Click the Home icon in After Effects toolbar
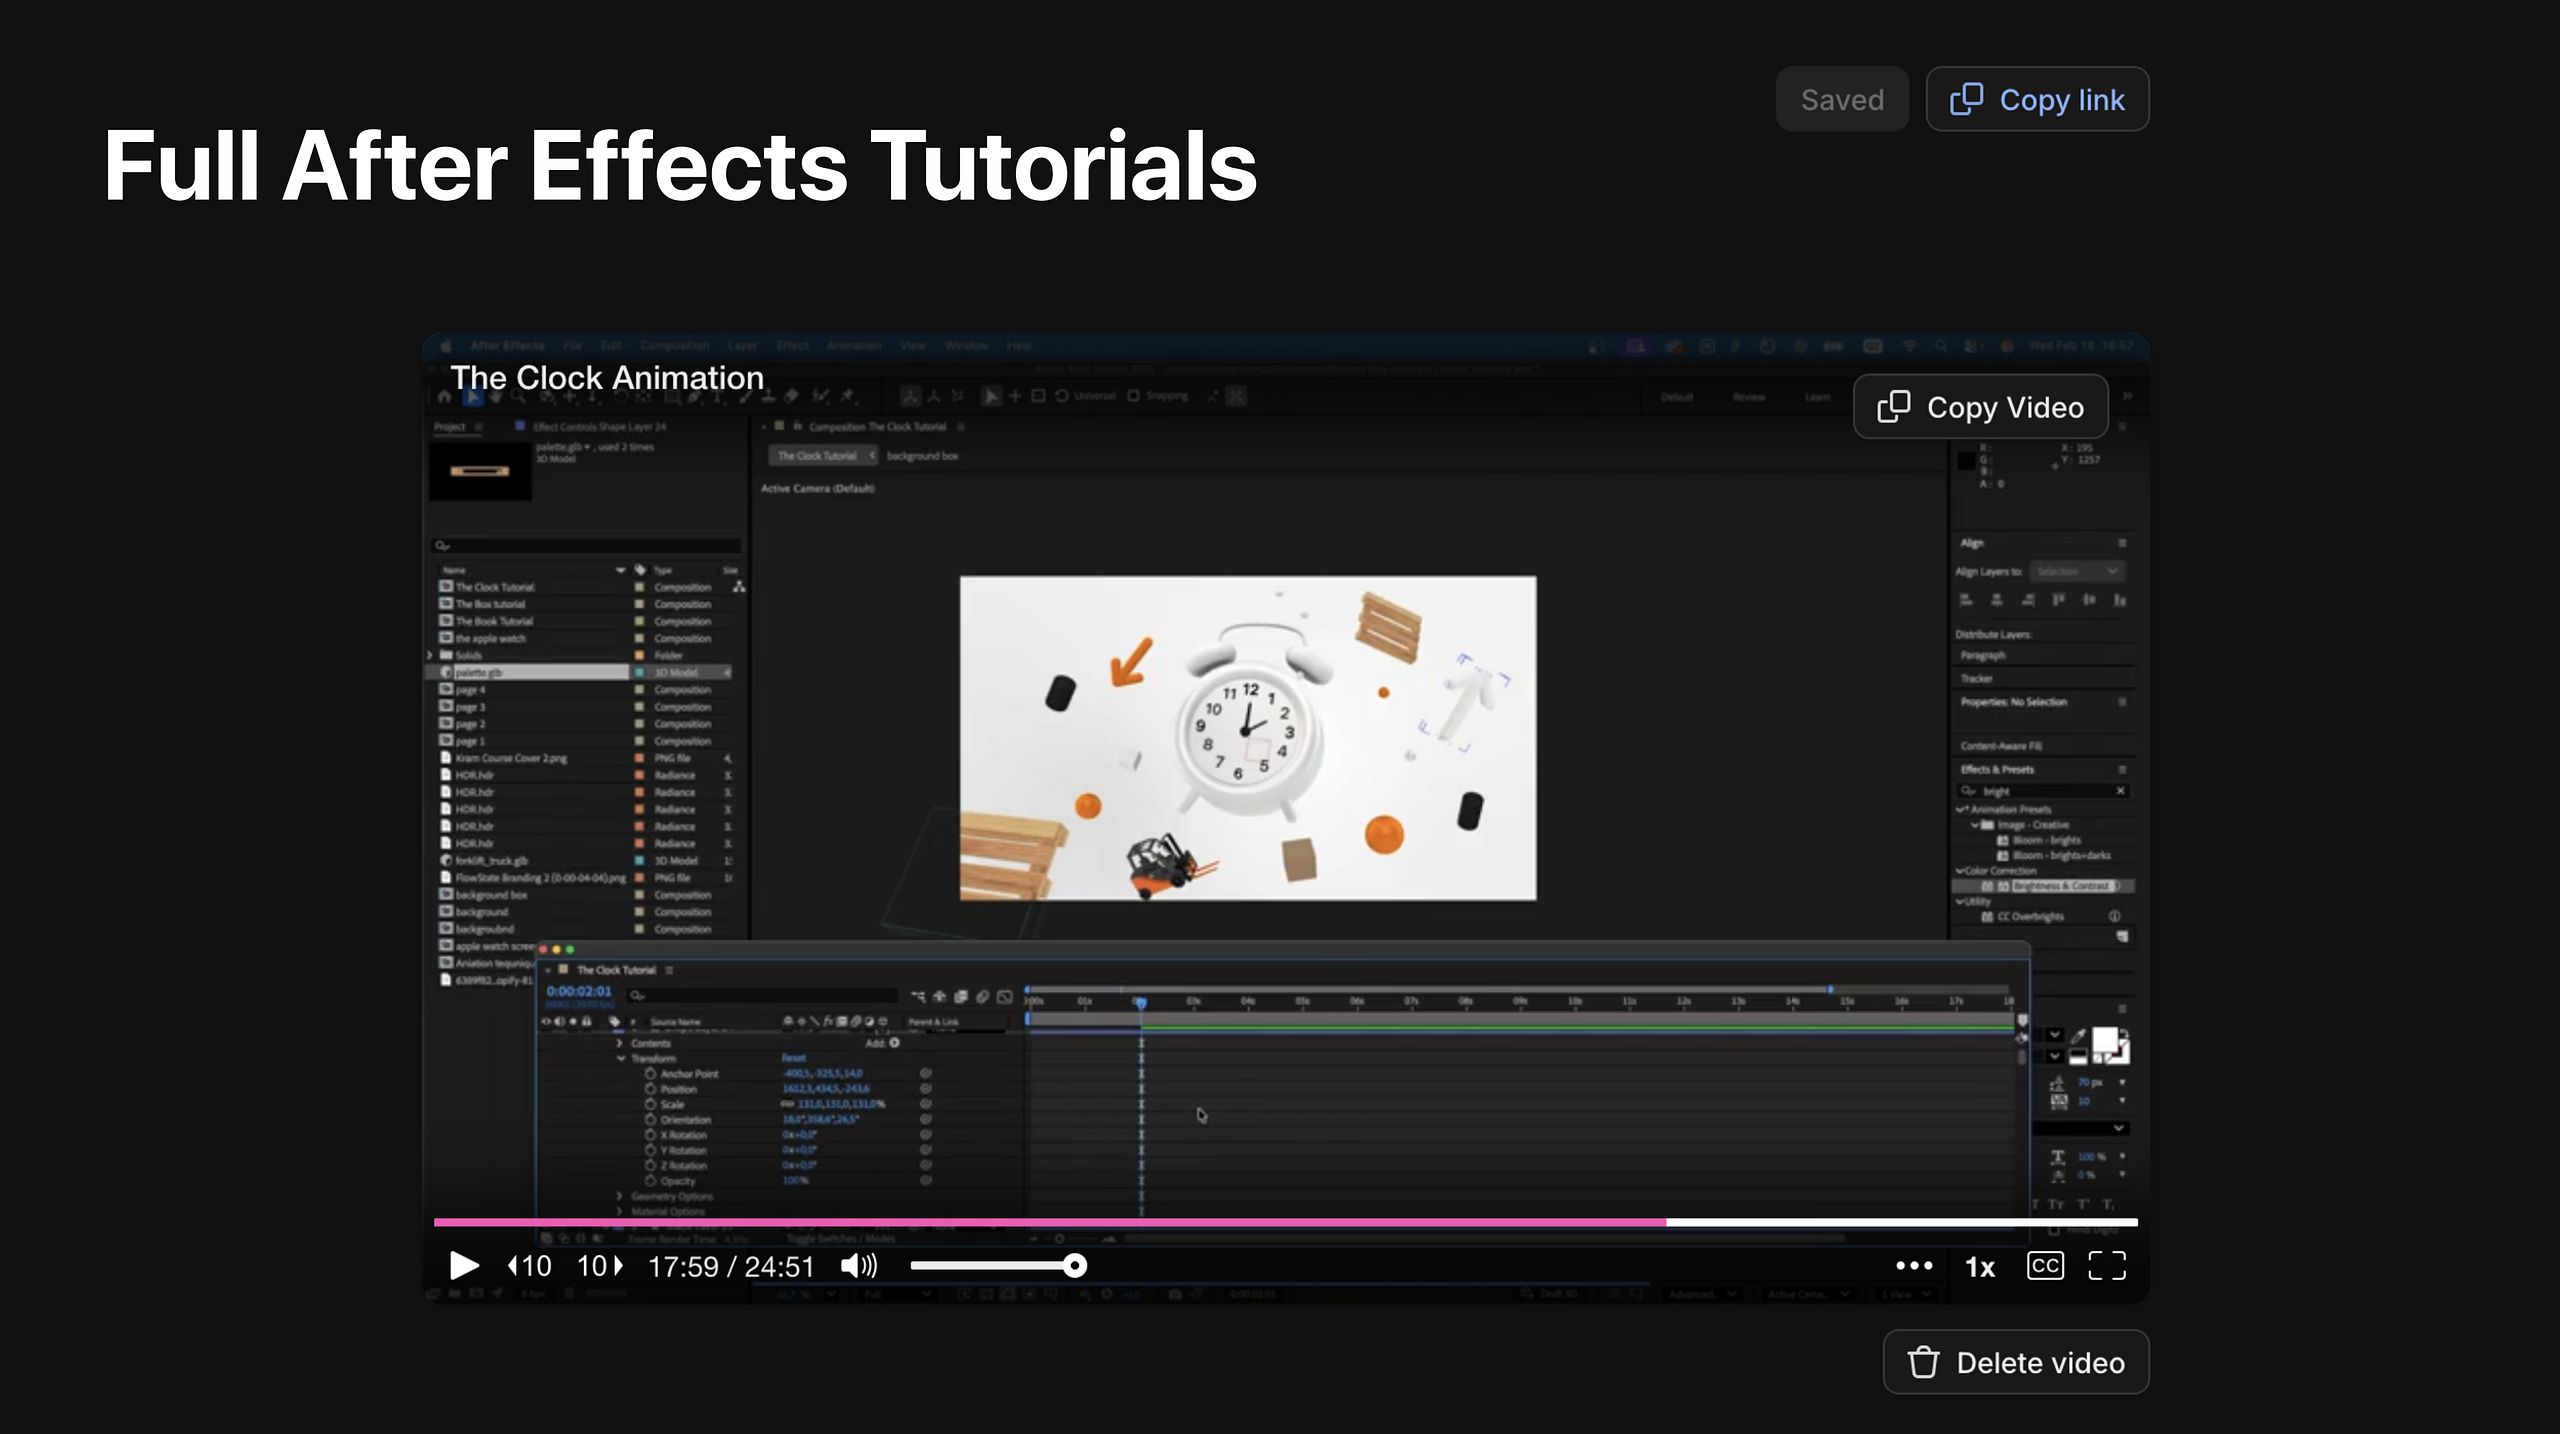 [445, 396]
